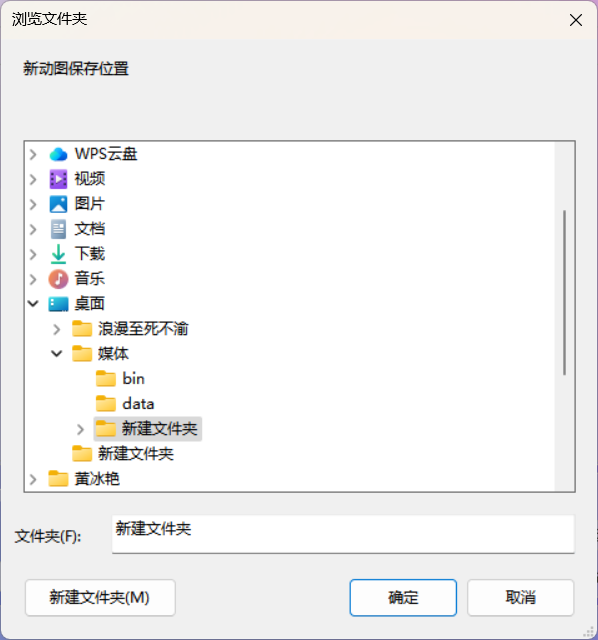Select the 桌面 desktop icon
Image resolution: width=598 pixels, height=640 pixels.
click(x=58, y=304)
